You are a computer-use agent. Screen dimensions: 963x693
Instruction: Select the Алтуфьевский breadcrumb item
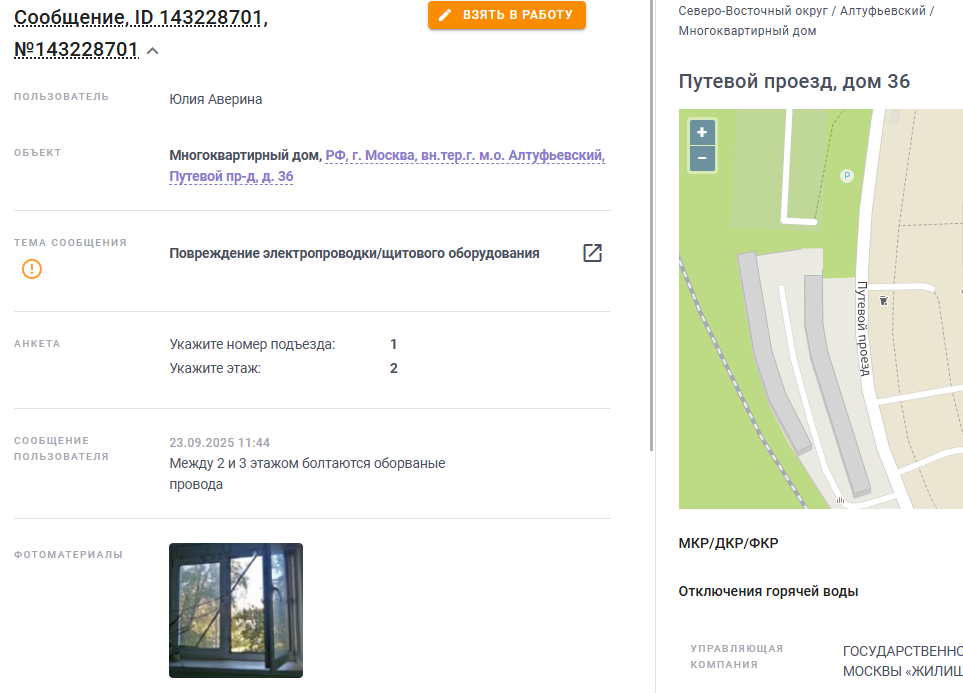pos(883,11)
